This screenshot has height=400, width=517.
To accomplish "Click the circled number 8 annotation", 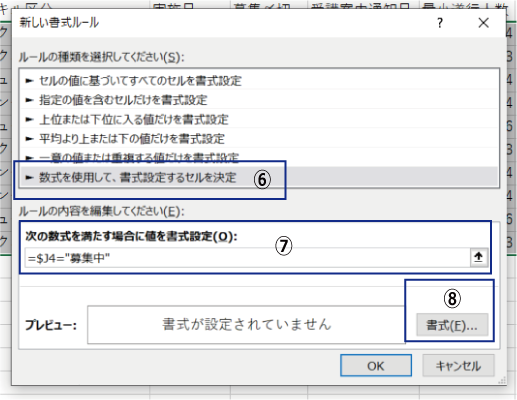I will coord(452,298).
